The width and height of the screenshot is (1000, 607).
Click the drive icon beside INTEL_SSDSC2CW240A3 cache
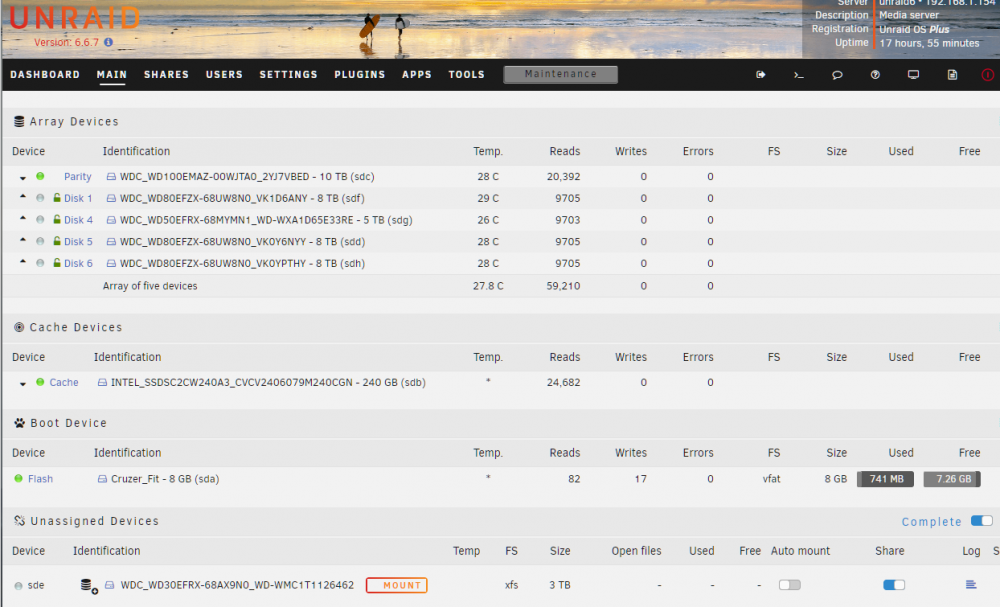click(x=102, y=383)
